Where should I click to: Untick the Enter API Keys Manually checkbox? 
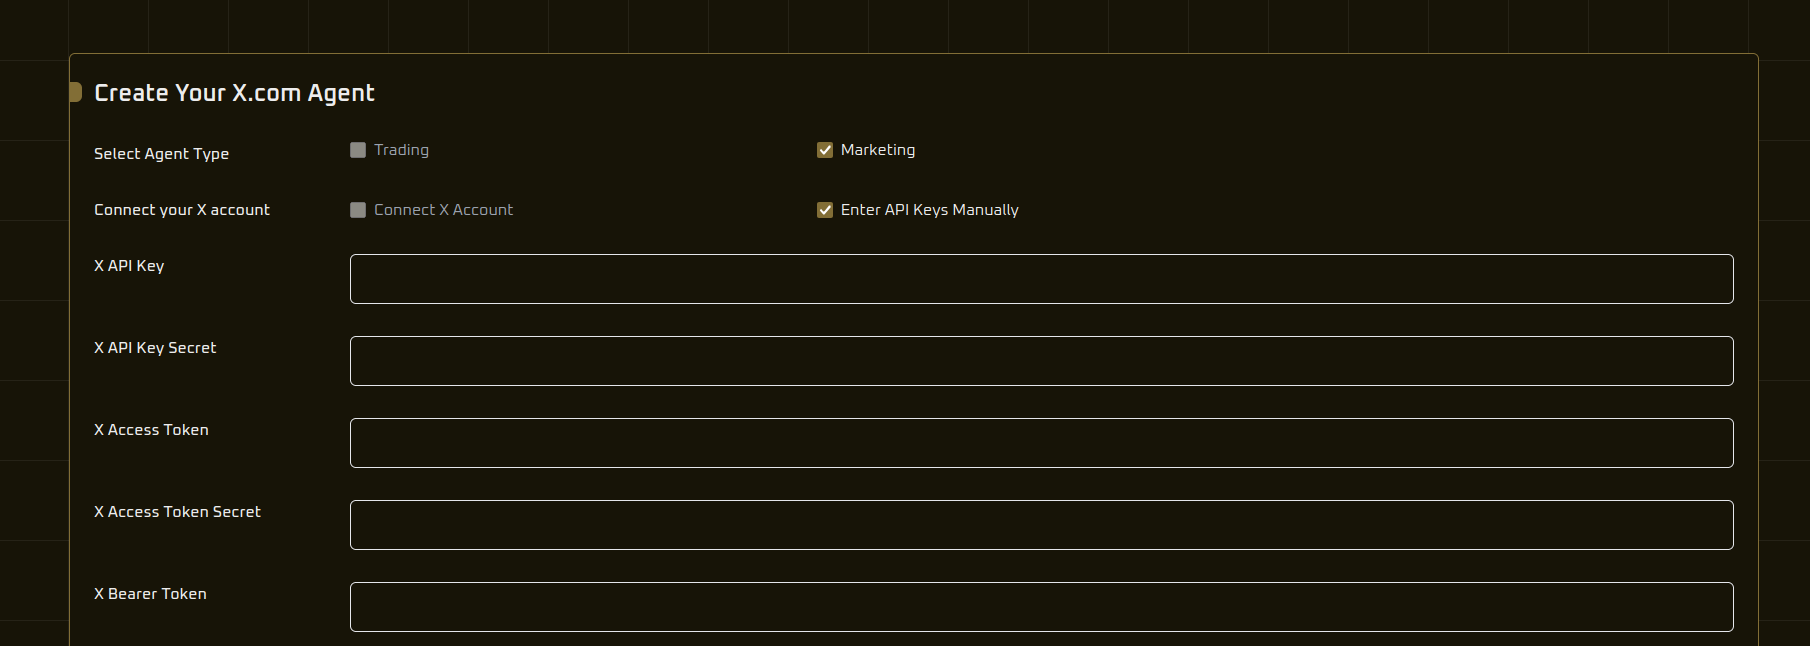(825, 210)
